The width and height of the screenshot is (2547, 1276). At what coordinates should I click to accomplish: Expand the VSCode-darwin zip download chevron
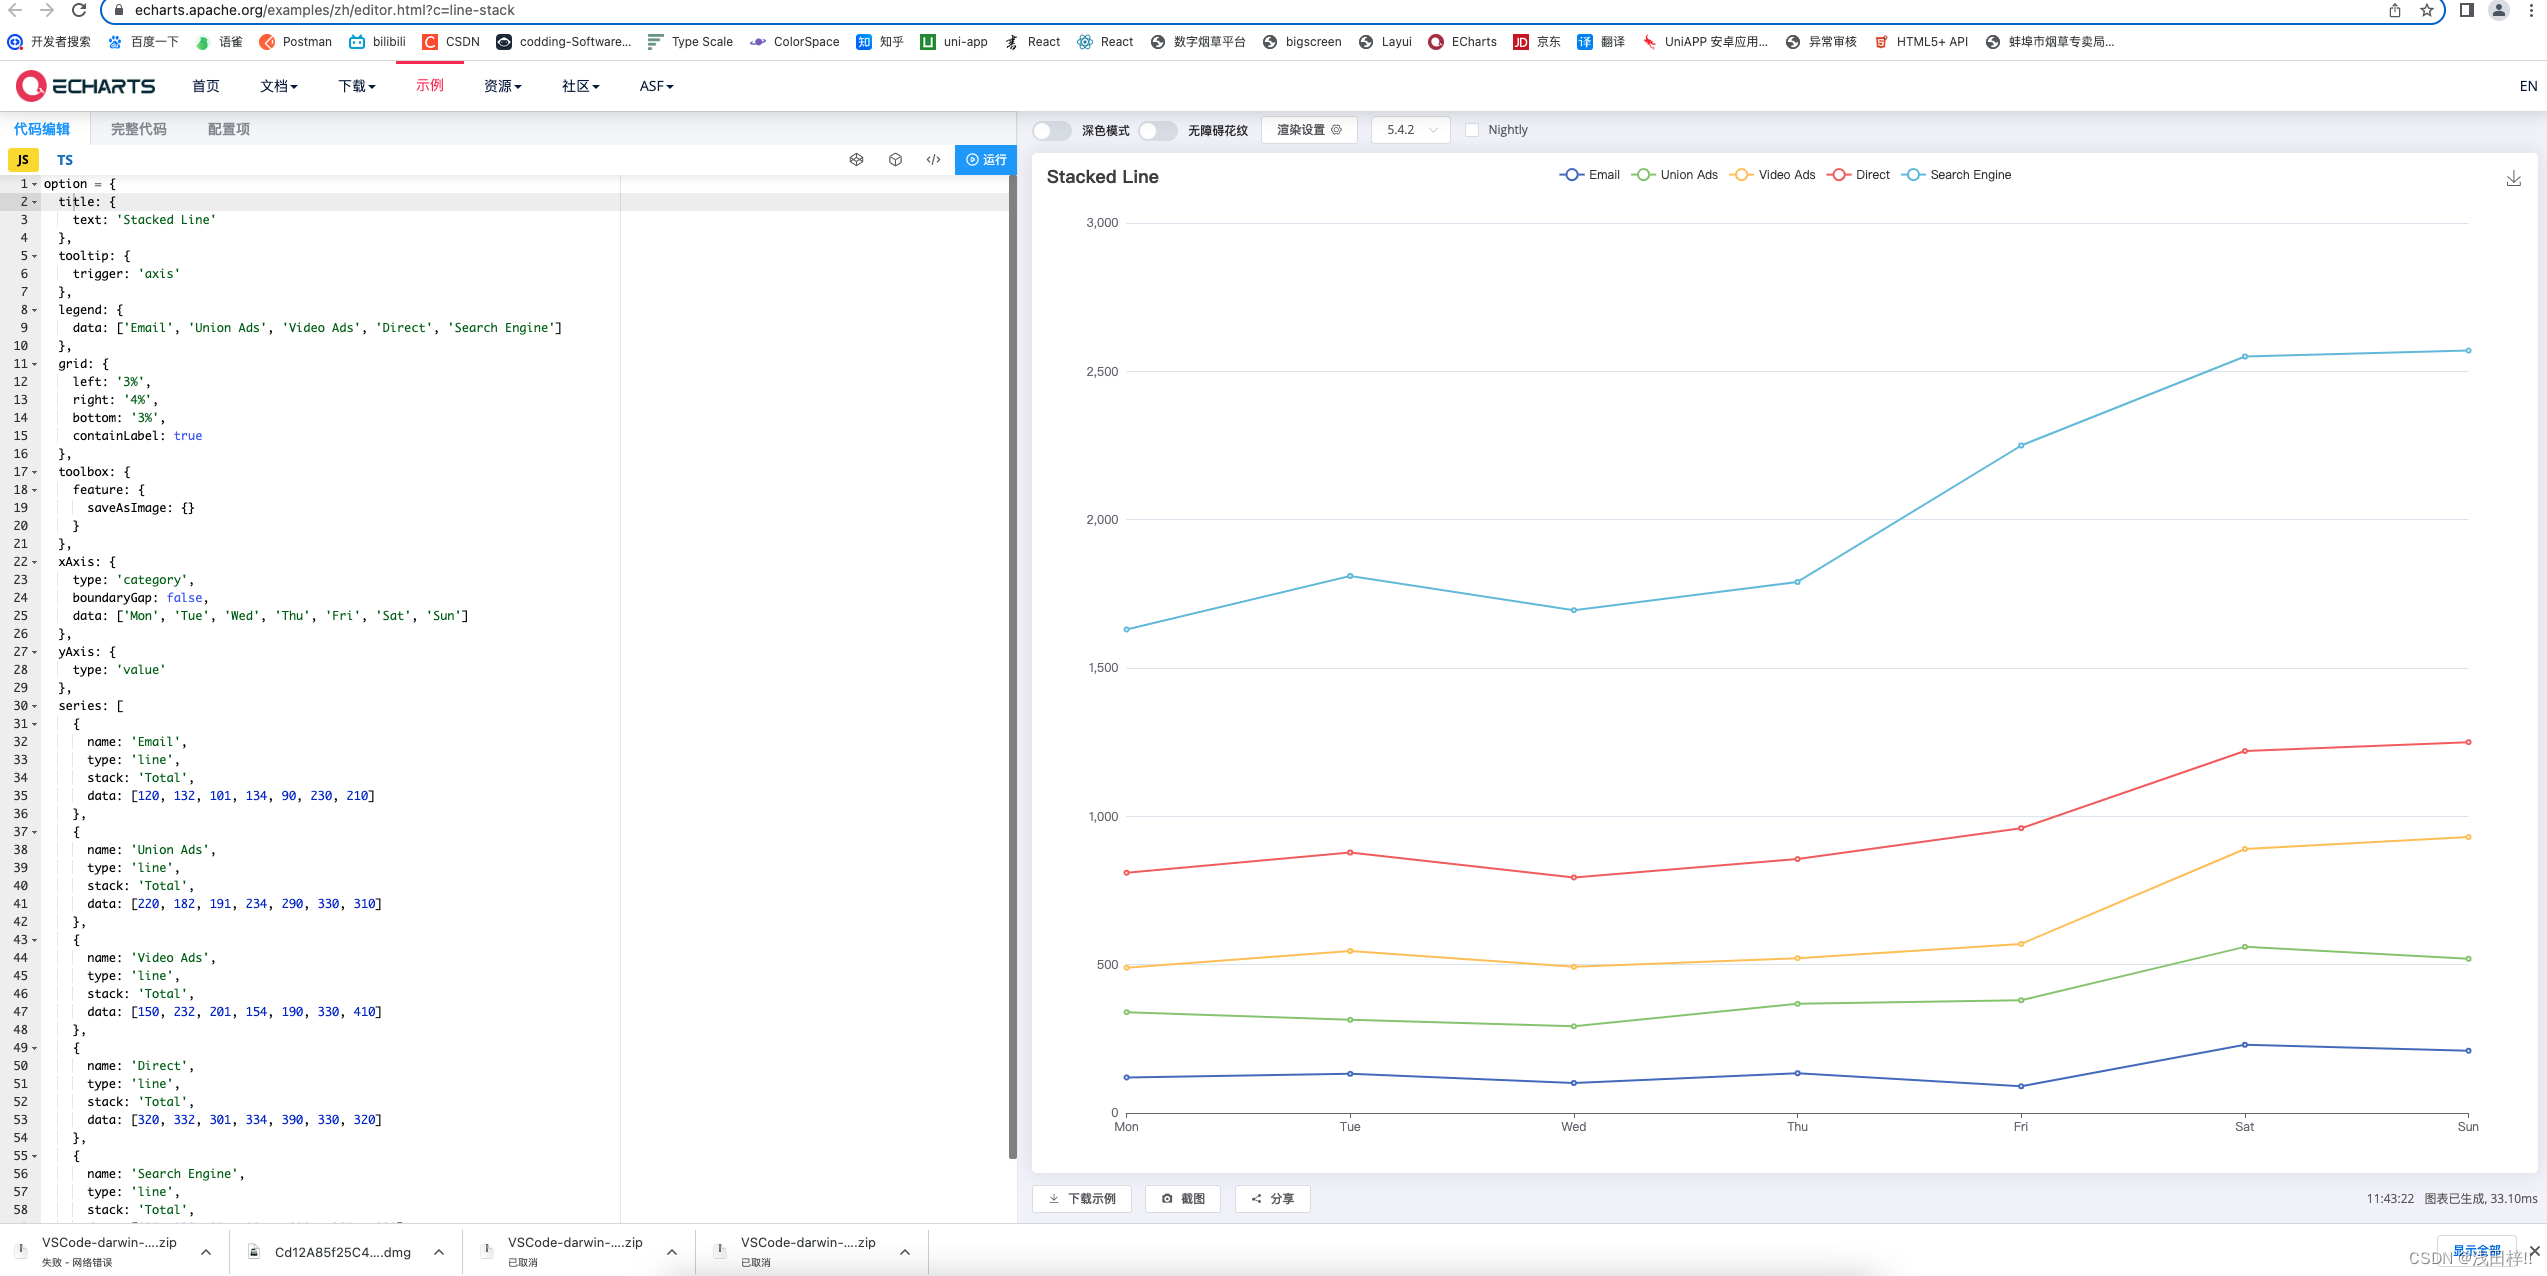click(x=205, y=1251)
